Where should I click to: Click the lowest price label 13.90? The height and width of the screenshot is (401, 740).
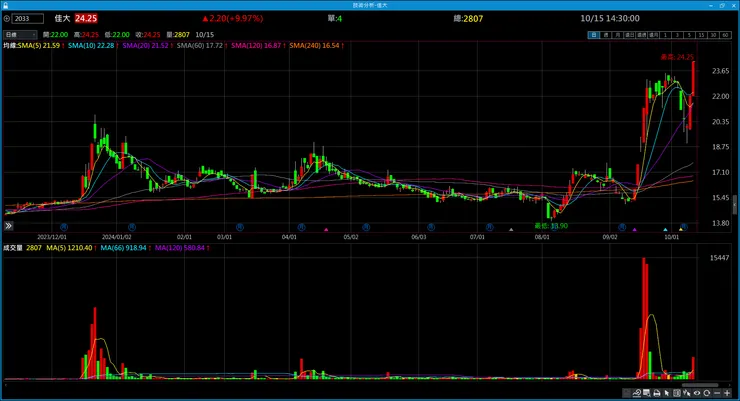(x=551, y=226)
